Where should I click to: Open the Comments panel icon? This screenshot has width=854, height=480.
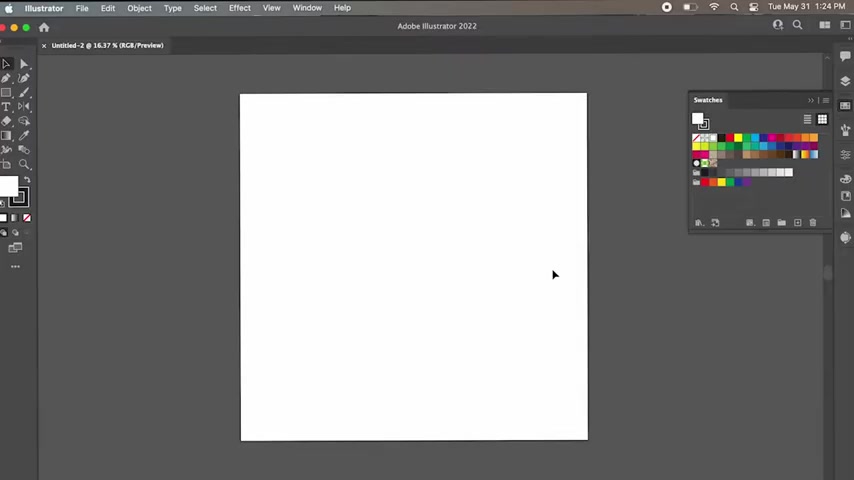[845, 56]
